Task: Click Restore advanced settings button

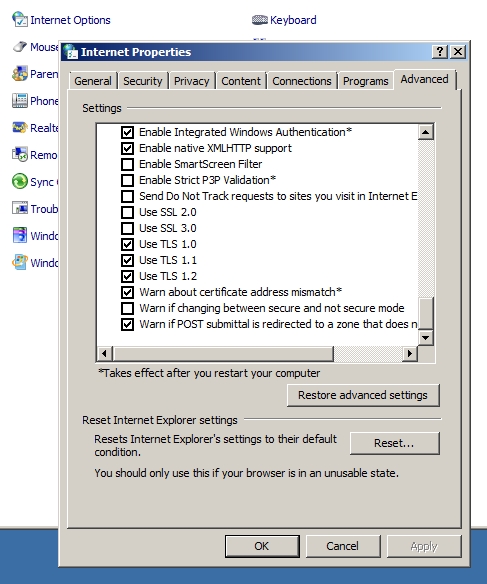Action: 363,395
